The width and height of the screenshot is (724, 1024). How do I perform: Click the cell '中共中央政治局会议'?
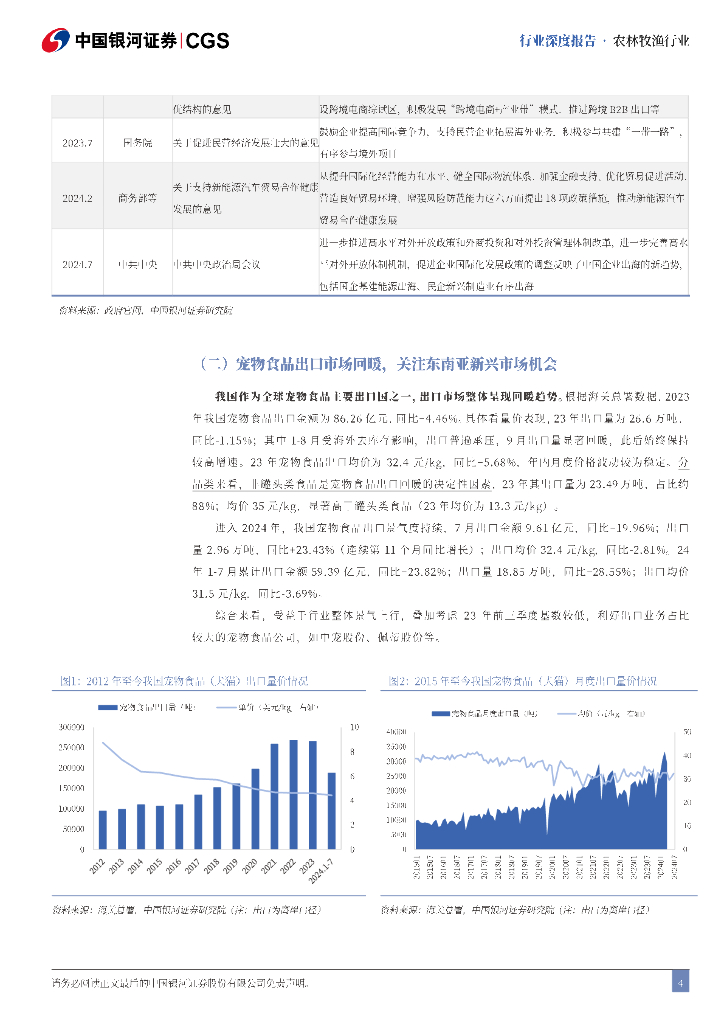click(217, 264)
